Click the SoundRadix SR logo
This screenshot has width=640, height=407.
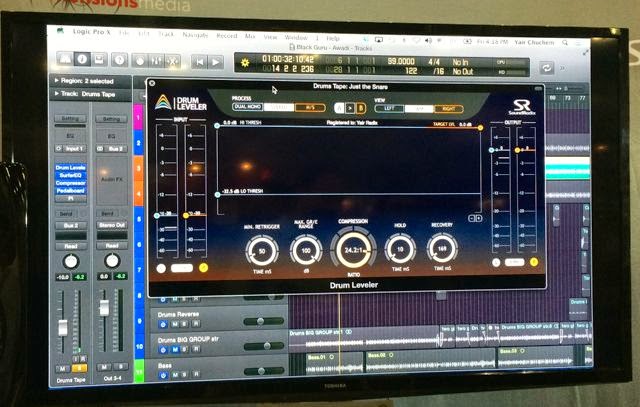tap(522, 107)
